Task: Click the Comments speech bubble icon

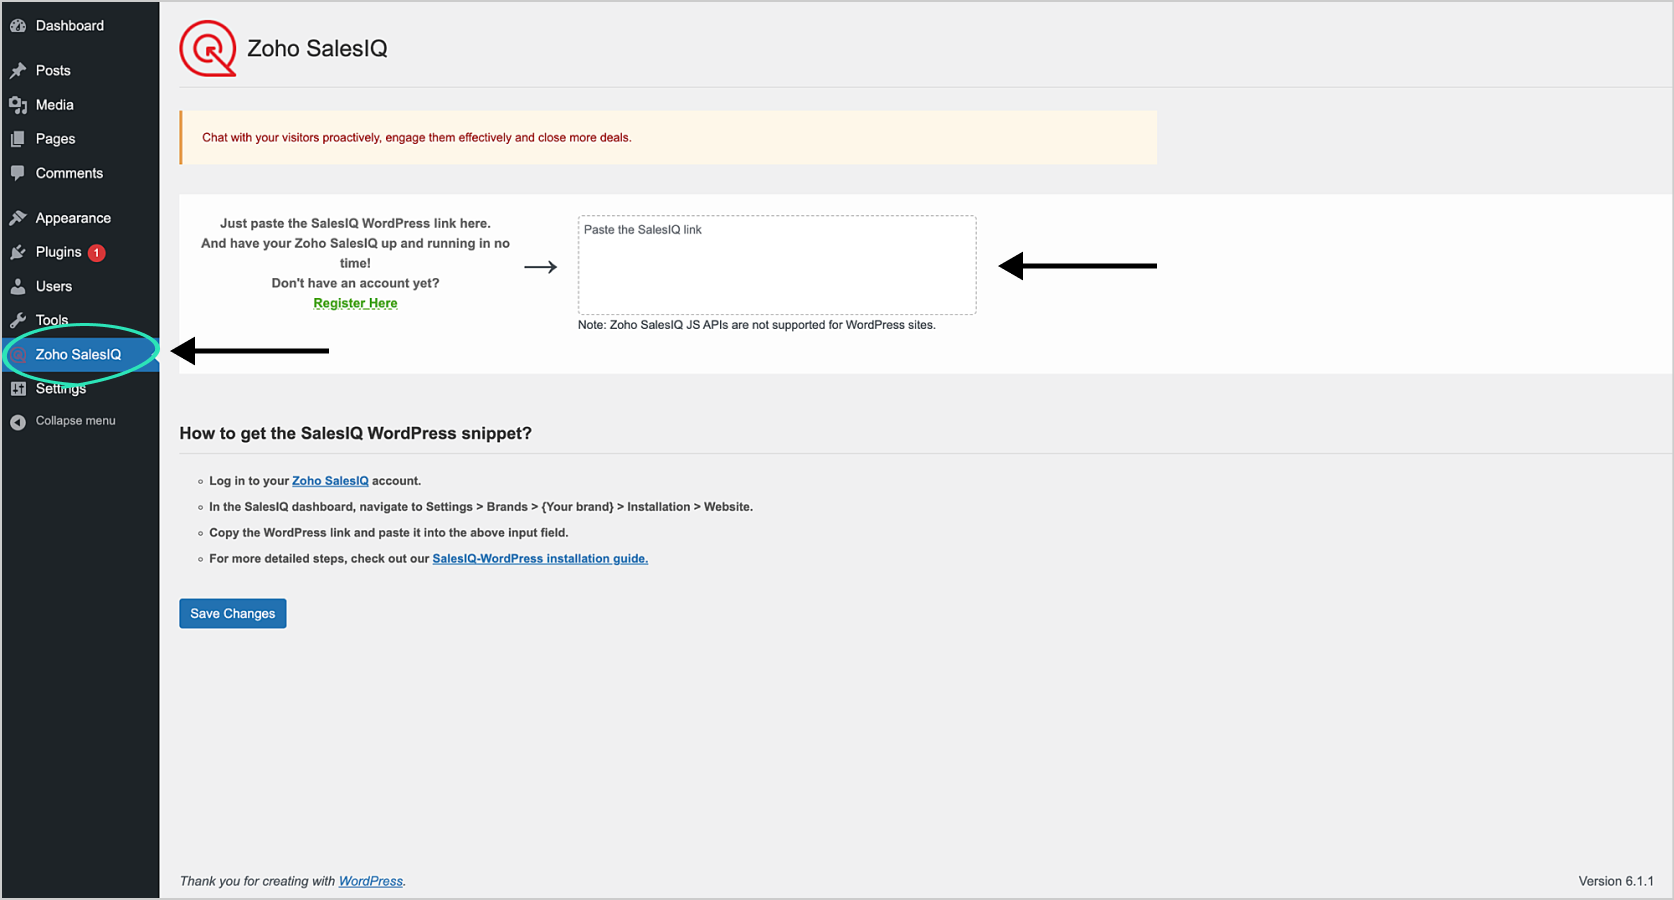Action: pyautogui.click(x=18, y=173)
